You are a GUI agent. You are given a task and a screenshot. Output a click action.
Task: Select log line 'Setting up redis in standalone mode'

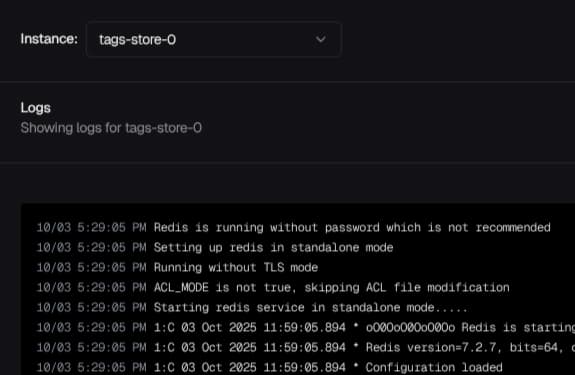click(x=215, y=247)
